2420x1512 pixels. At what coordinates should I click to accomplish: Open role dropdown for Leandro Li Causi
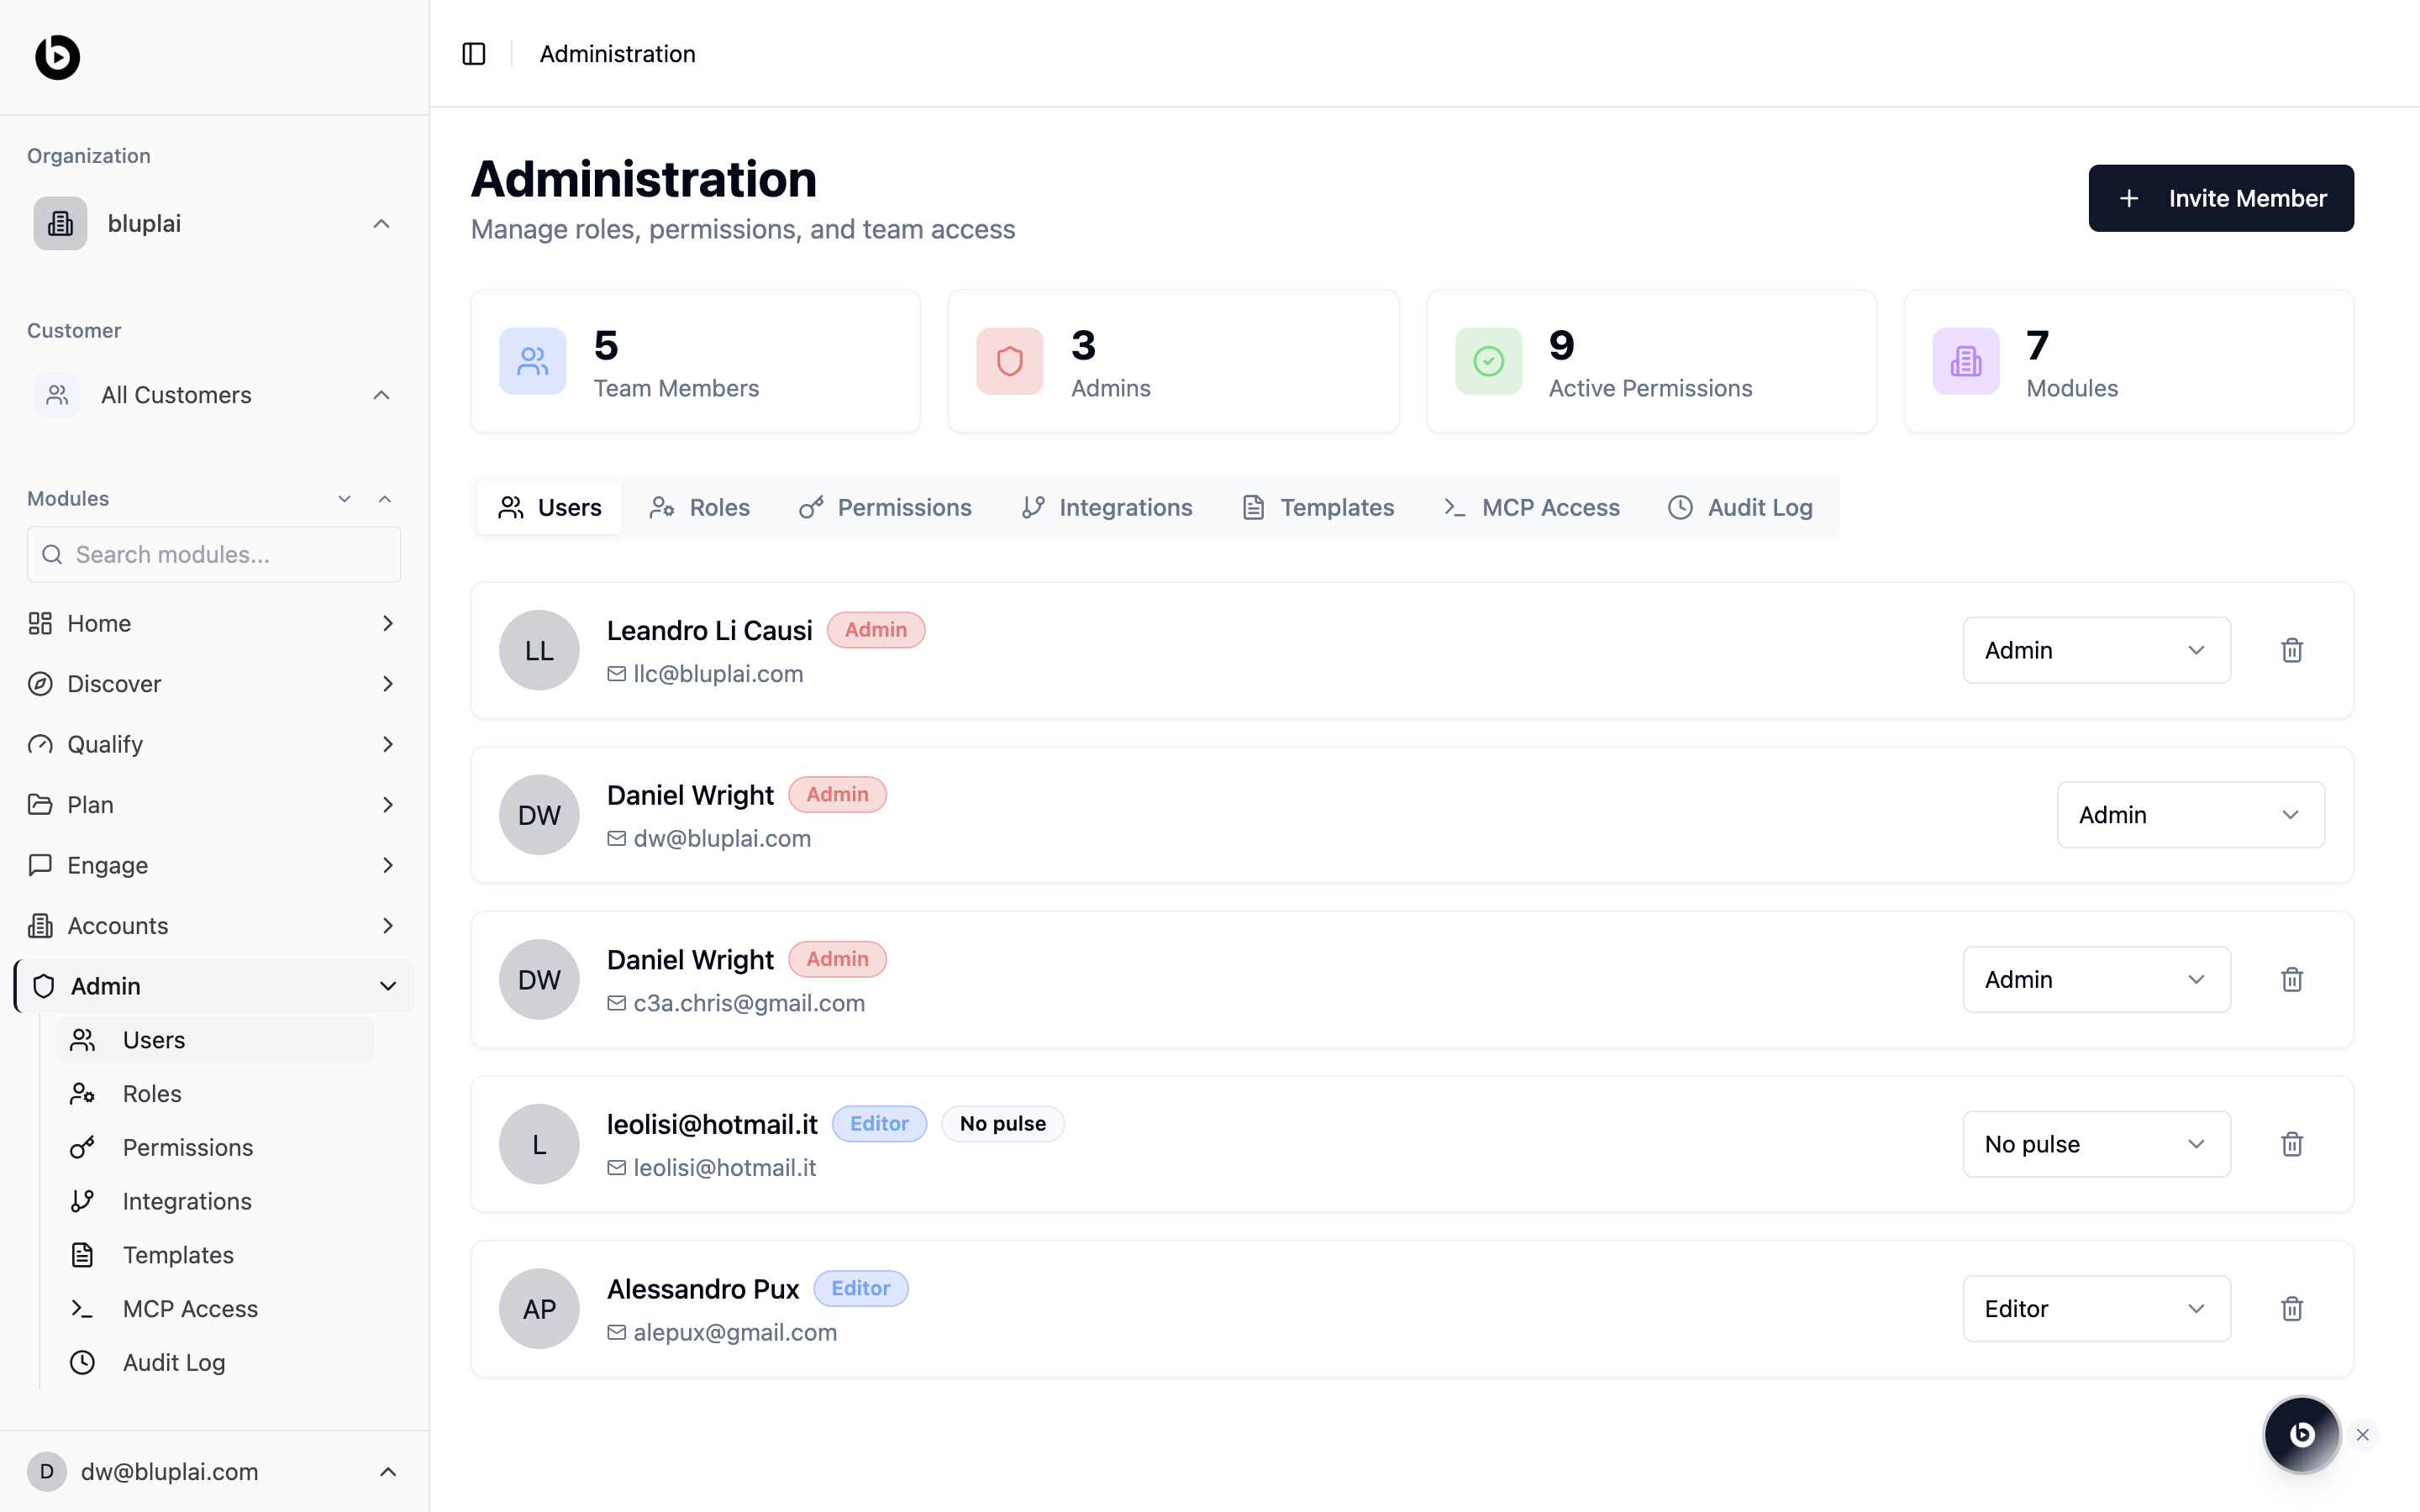coord(2095,650)
